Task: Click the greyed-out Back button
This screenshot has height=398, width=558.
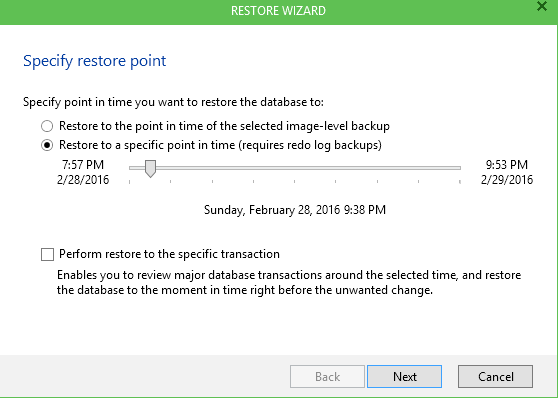Action: point(327,376)
